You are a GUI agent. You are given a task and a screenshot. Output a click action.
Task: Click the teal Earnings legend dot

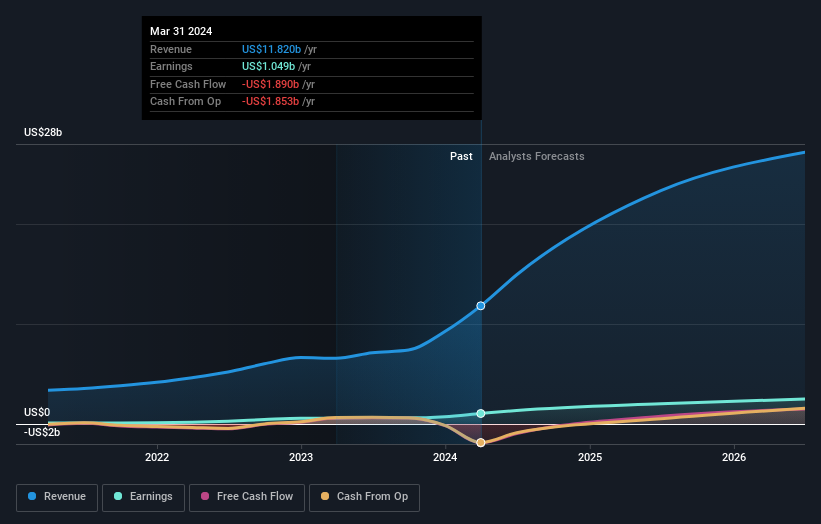(x=118, y=496)
